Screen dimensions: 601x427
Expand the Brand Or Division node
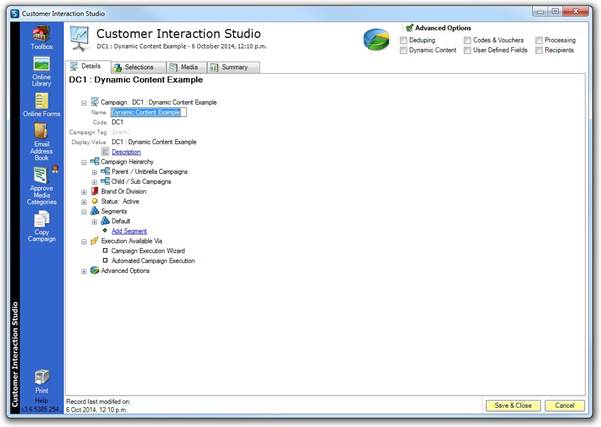click(x=84, y=192)
